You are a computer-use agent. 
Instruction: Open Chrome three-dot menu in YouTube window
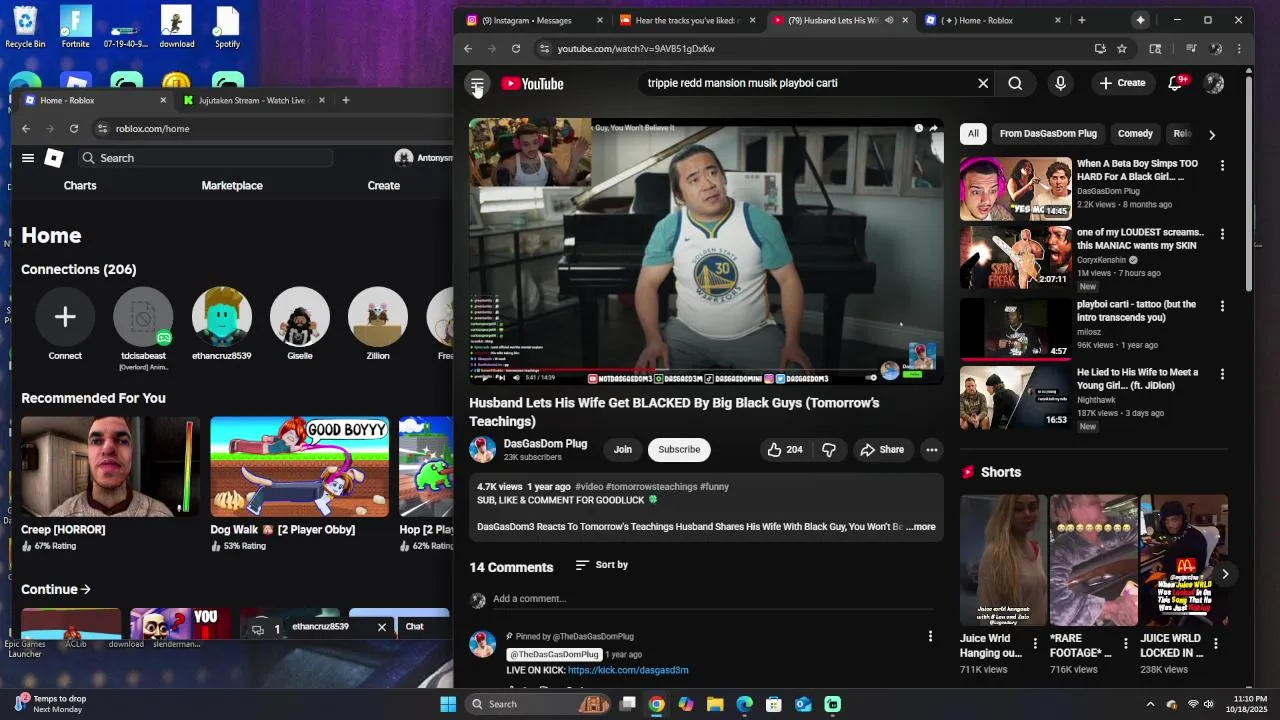coord(1239,48)
